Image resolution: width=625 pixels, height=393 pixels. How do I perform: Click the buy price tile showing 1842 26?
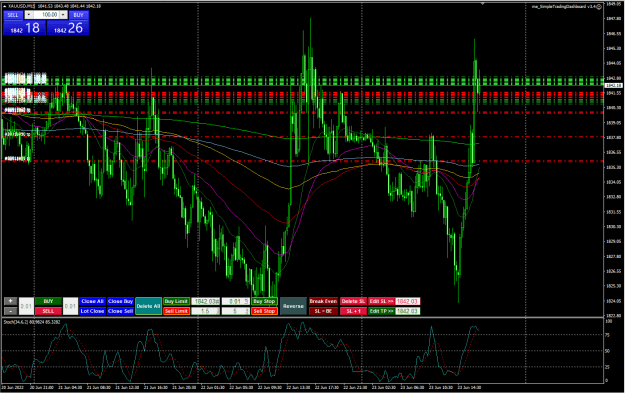tap(68, 28)
